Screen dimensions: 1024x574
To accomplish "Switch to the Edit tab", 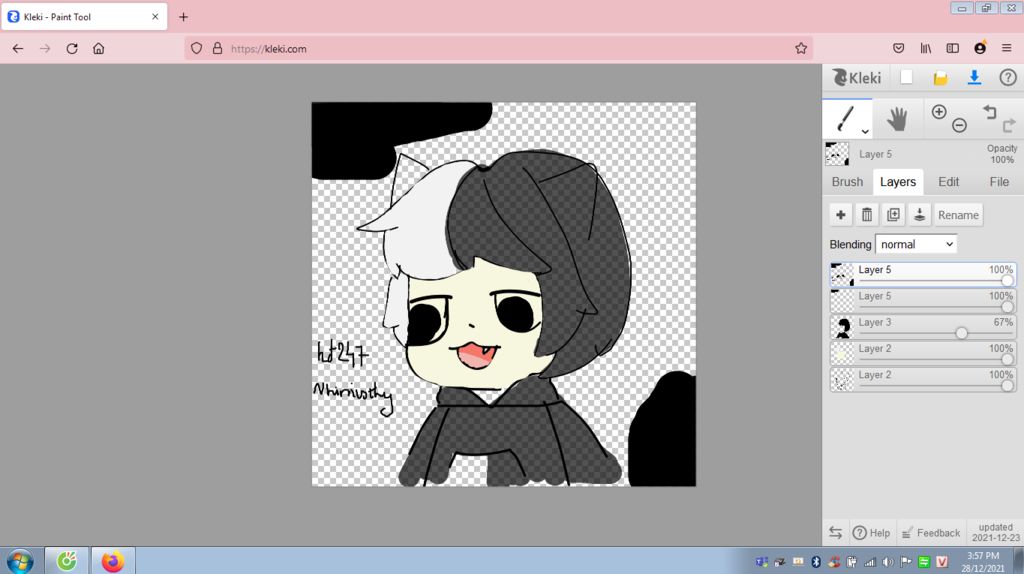I will pos(948,182).
